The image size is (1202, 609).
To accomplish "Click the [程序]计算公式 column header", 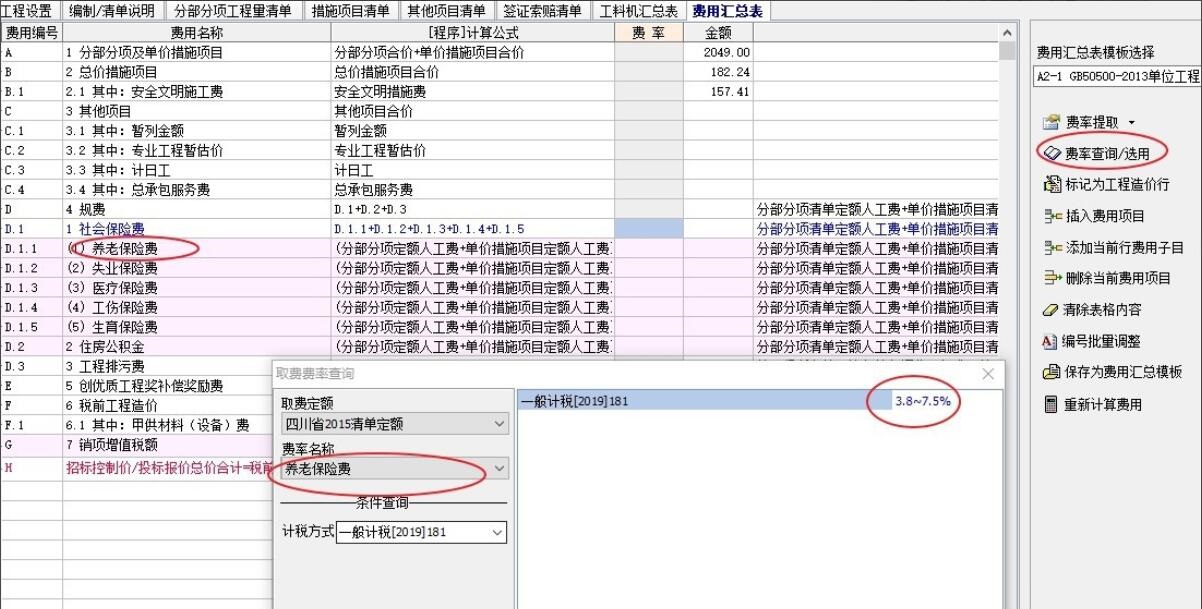I will pyautogui.click(x=472, y=33).
